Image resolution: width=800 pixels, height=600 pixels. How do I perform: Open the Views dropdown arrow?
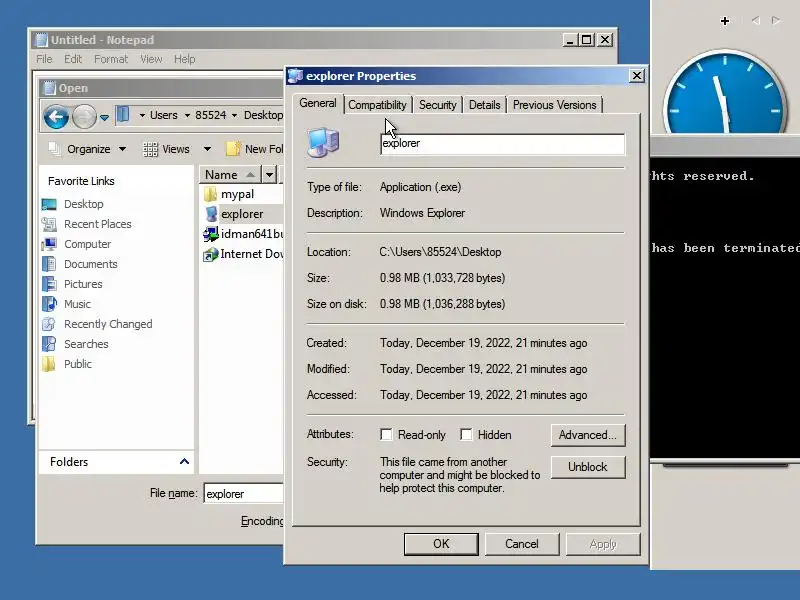(x=207, y=149)
